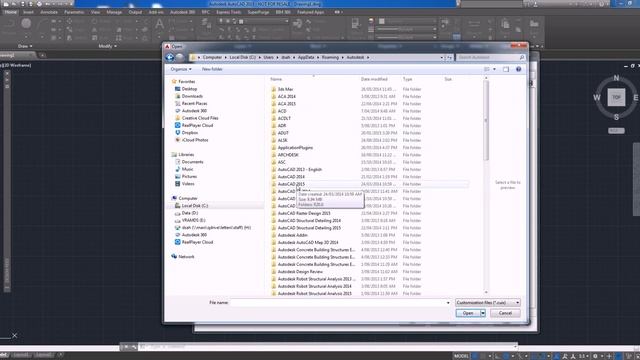The image size is (640, 360).
Task: Select Libraries in navigation pane
Action: [x=186, y=155]
